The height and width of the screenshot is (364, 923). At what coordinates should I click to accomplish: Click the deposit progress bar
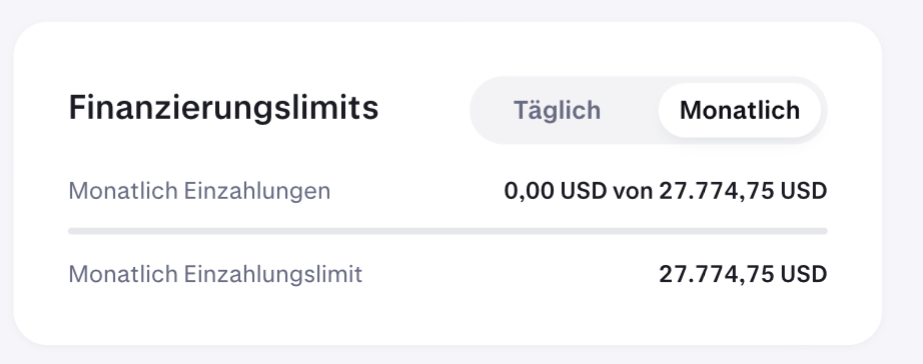(x=448, y=231)
